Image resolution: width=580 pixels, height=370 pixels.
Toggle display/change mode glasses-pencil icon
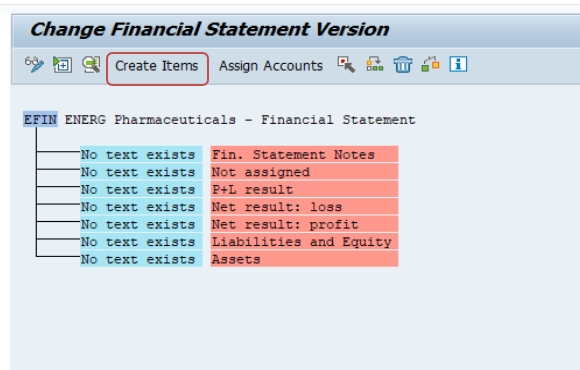point(34,65)
